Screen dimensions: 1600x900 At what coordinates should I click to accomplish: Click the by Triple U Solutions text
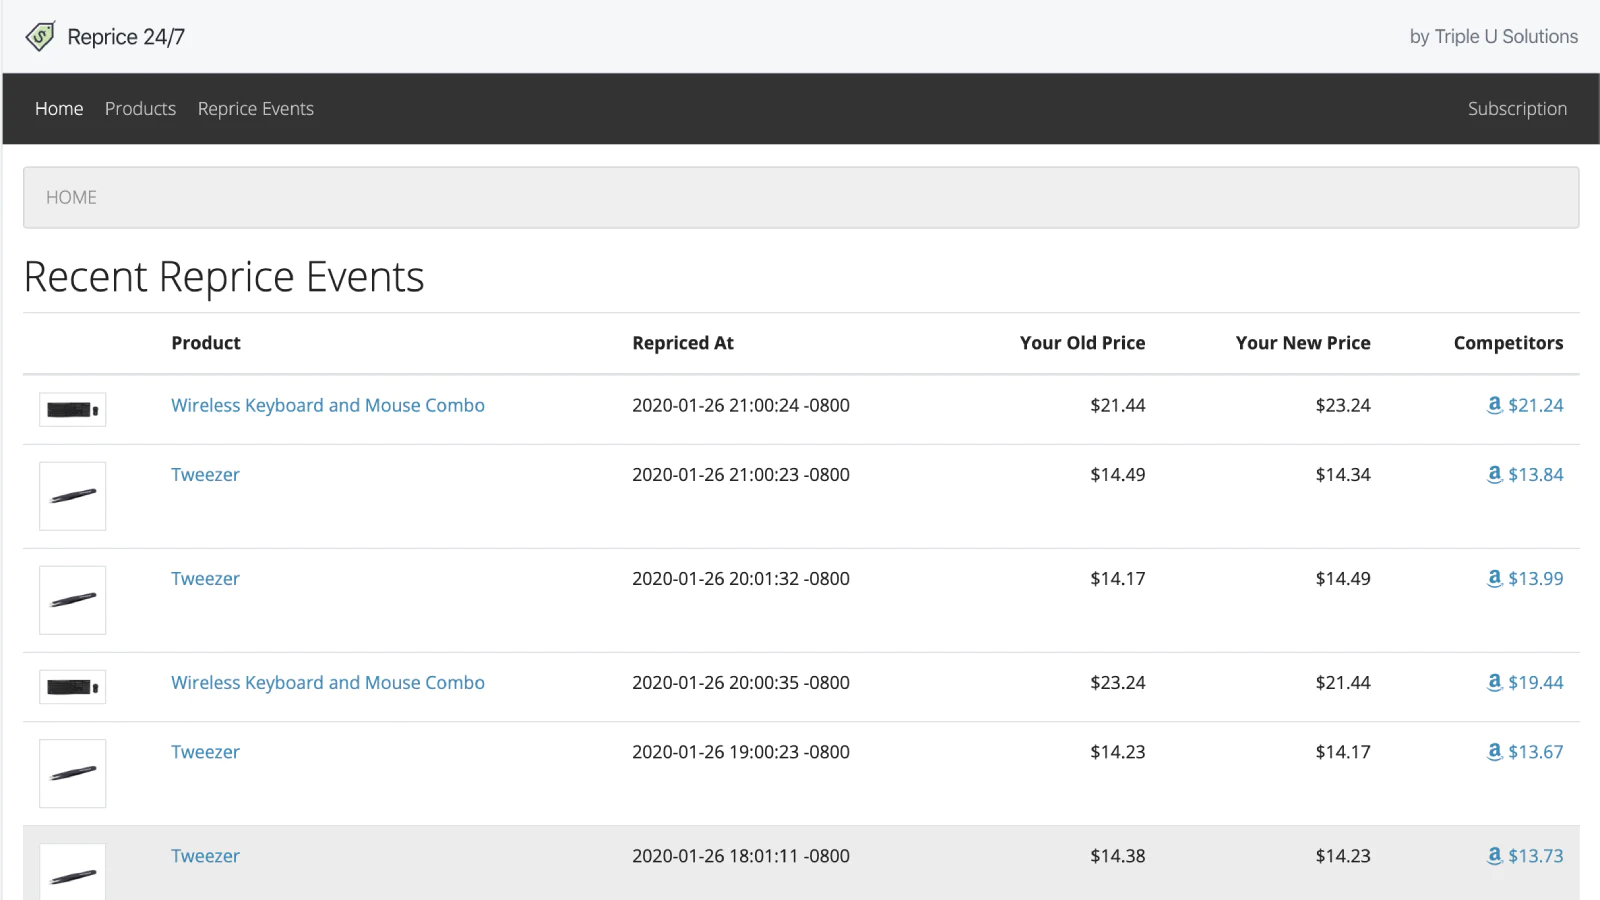1494,37
